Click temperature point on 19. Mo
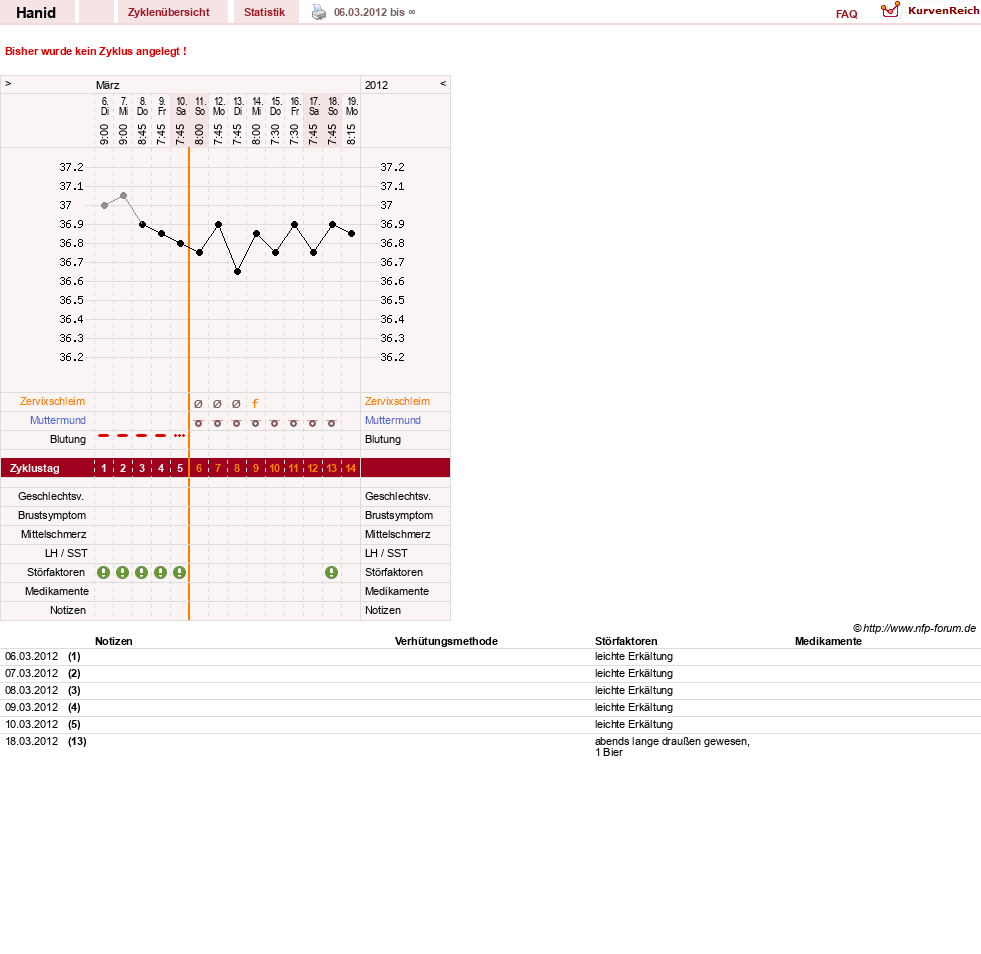Viewport: 981px width, 954px height. point(352,233)
